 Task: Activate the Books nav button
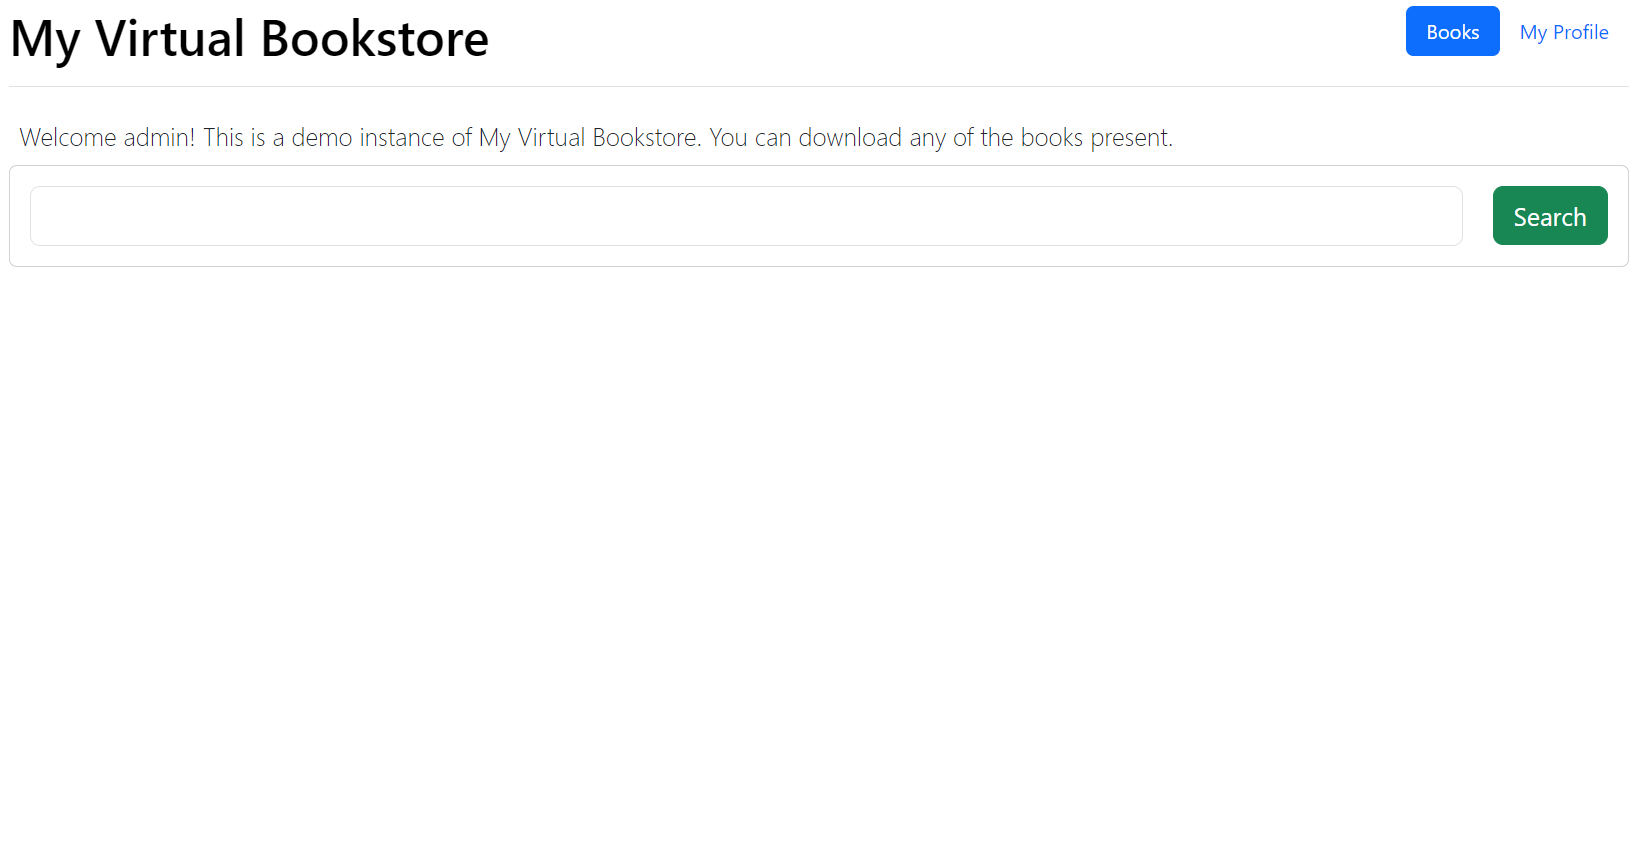coord(1452,32)
